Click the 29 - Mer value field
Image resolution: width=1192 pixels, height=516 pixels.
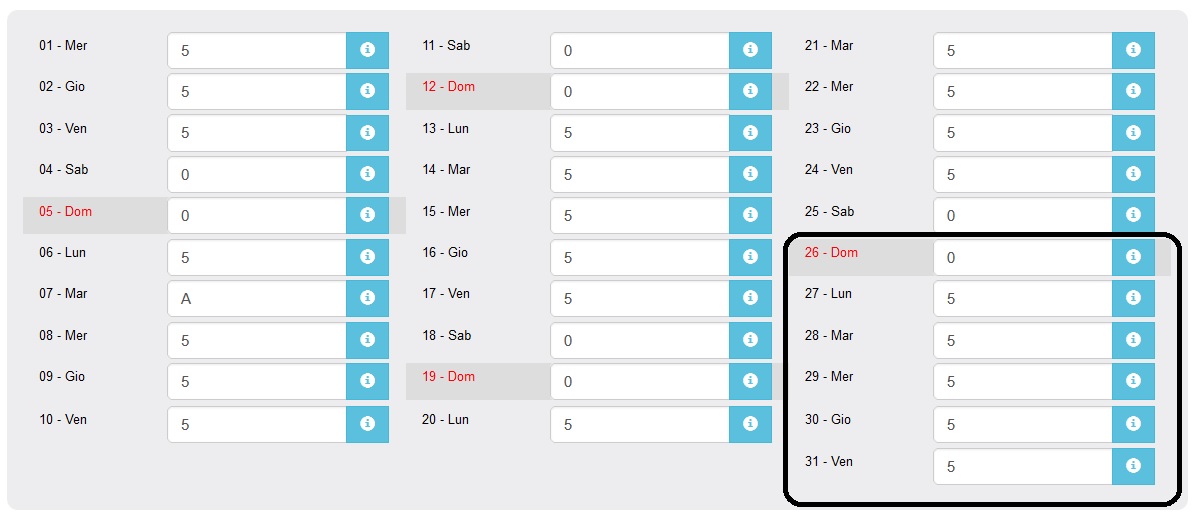1023,381
